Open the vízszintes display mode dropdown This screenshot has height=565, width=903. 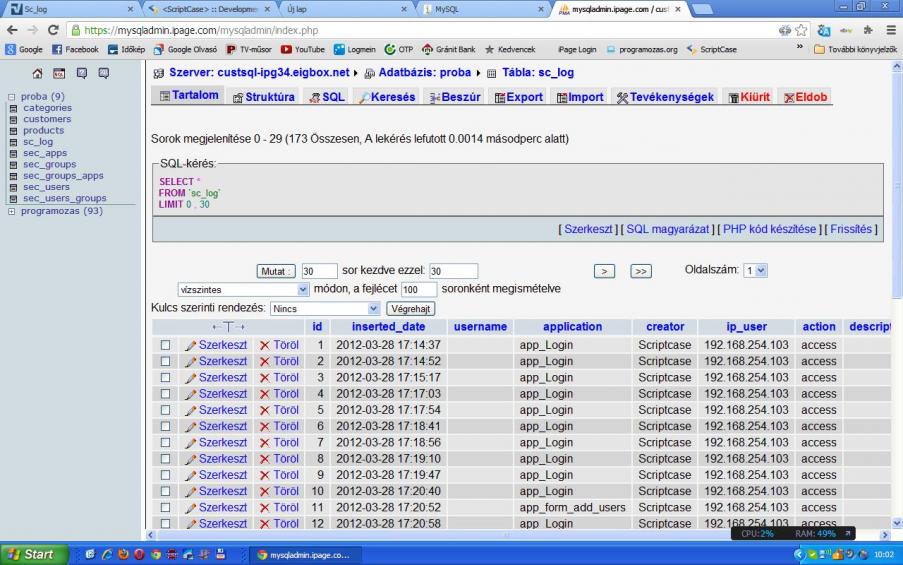click(x=243, y=289)
